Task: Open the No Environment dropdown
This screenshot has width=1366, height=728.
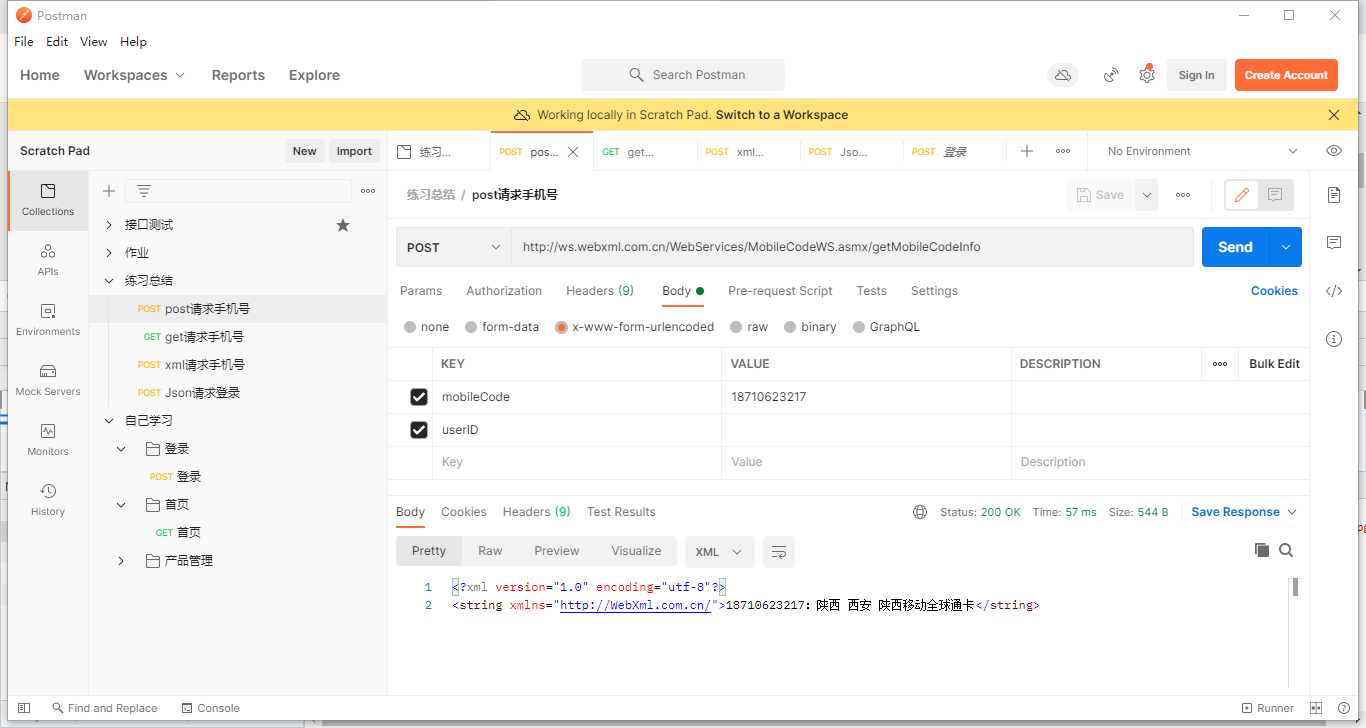Action: click(x=1202, y=151)
